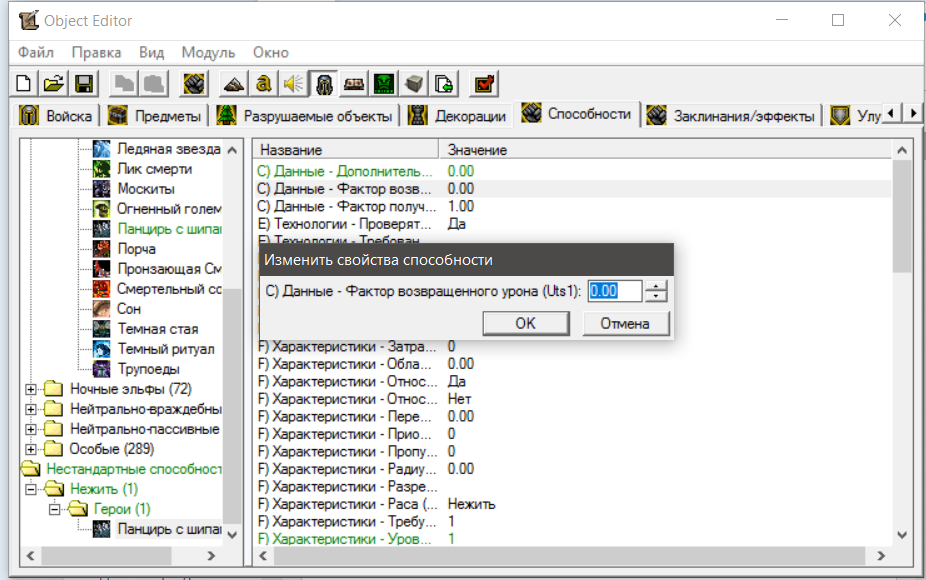926x580 pixels.
Task: Open the Файл menu
Action: tap(35, 53)
